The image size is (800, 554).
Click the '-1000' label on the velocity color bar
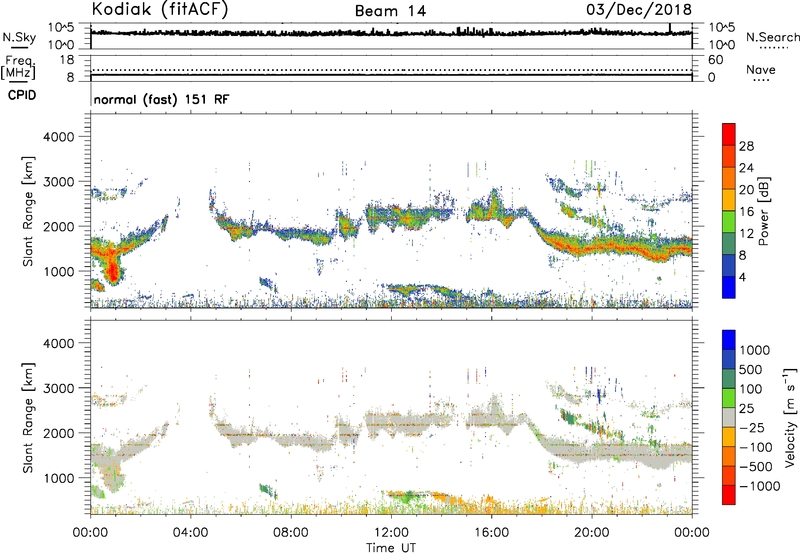coord(759,486)
